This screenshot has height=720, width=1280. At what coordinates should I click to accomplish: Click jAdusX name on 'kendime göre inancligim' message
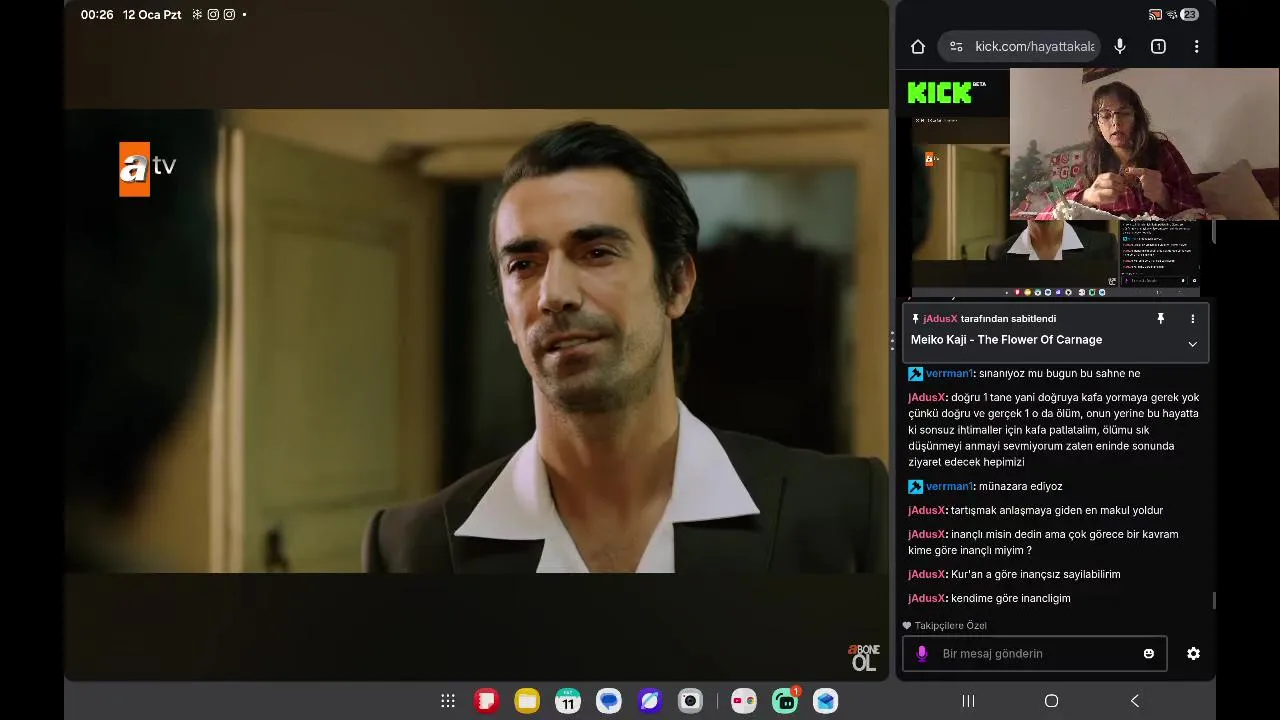click(x=926, y=598)
